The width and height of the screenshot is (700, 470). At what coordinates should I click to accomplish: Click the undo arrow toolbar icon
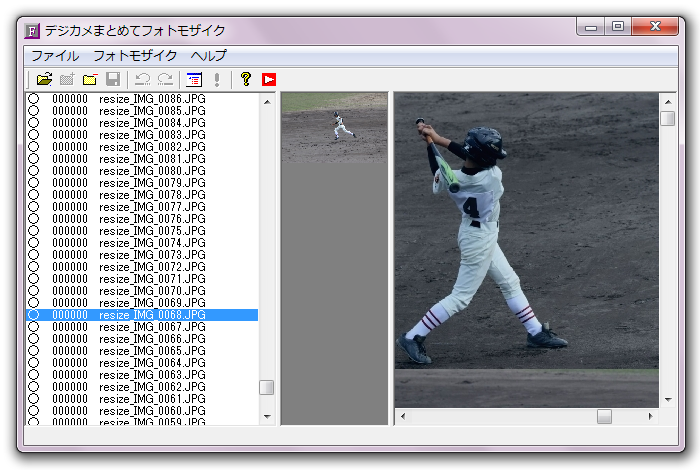coord(142,79)
